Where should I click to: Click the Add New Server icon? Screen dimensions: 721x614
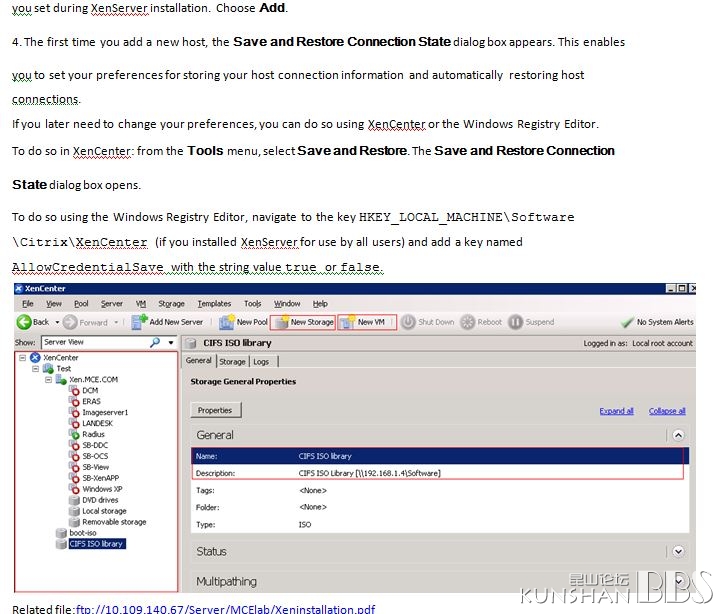(139, 322)
